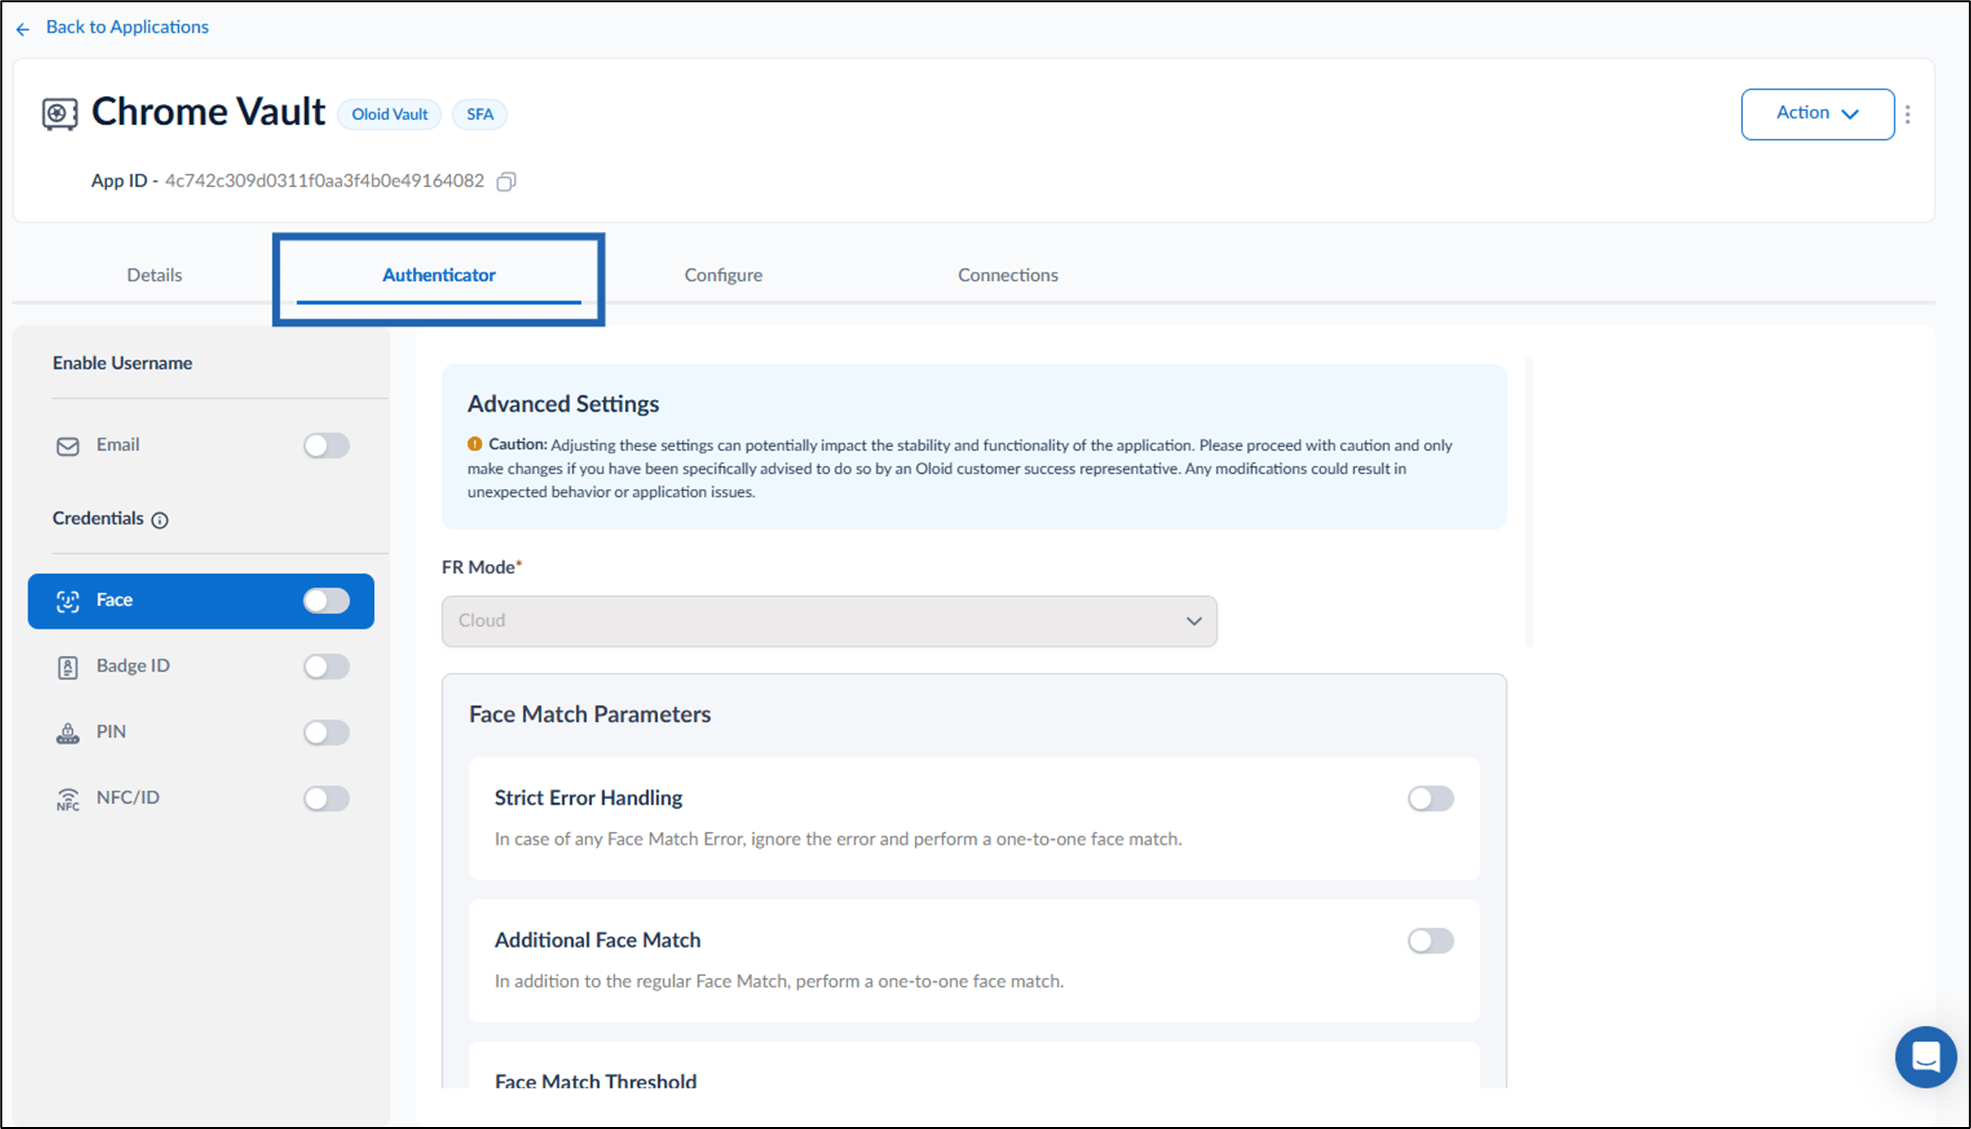
Task: Click the SFA tag badge
Action: (x=480, y=114)
